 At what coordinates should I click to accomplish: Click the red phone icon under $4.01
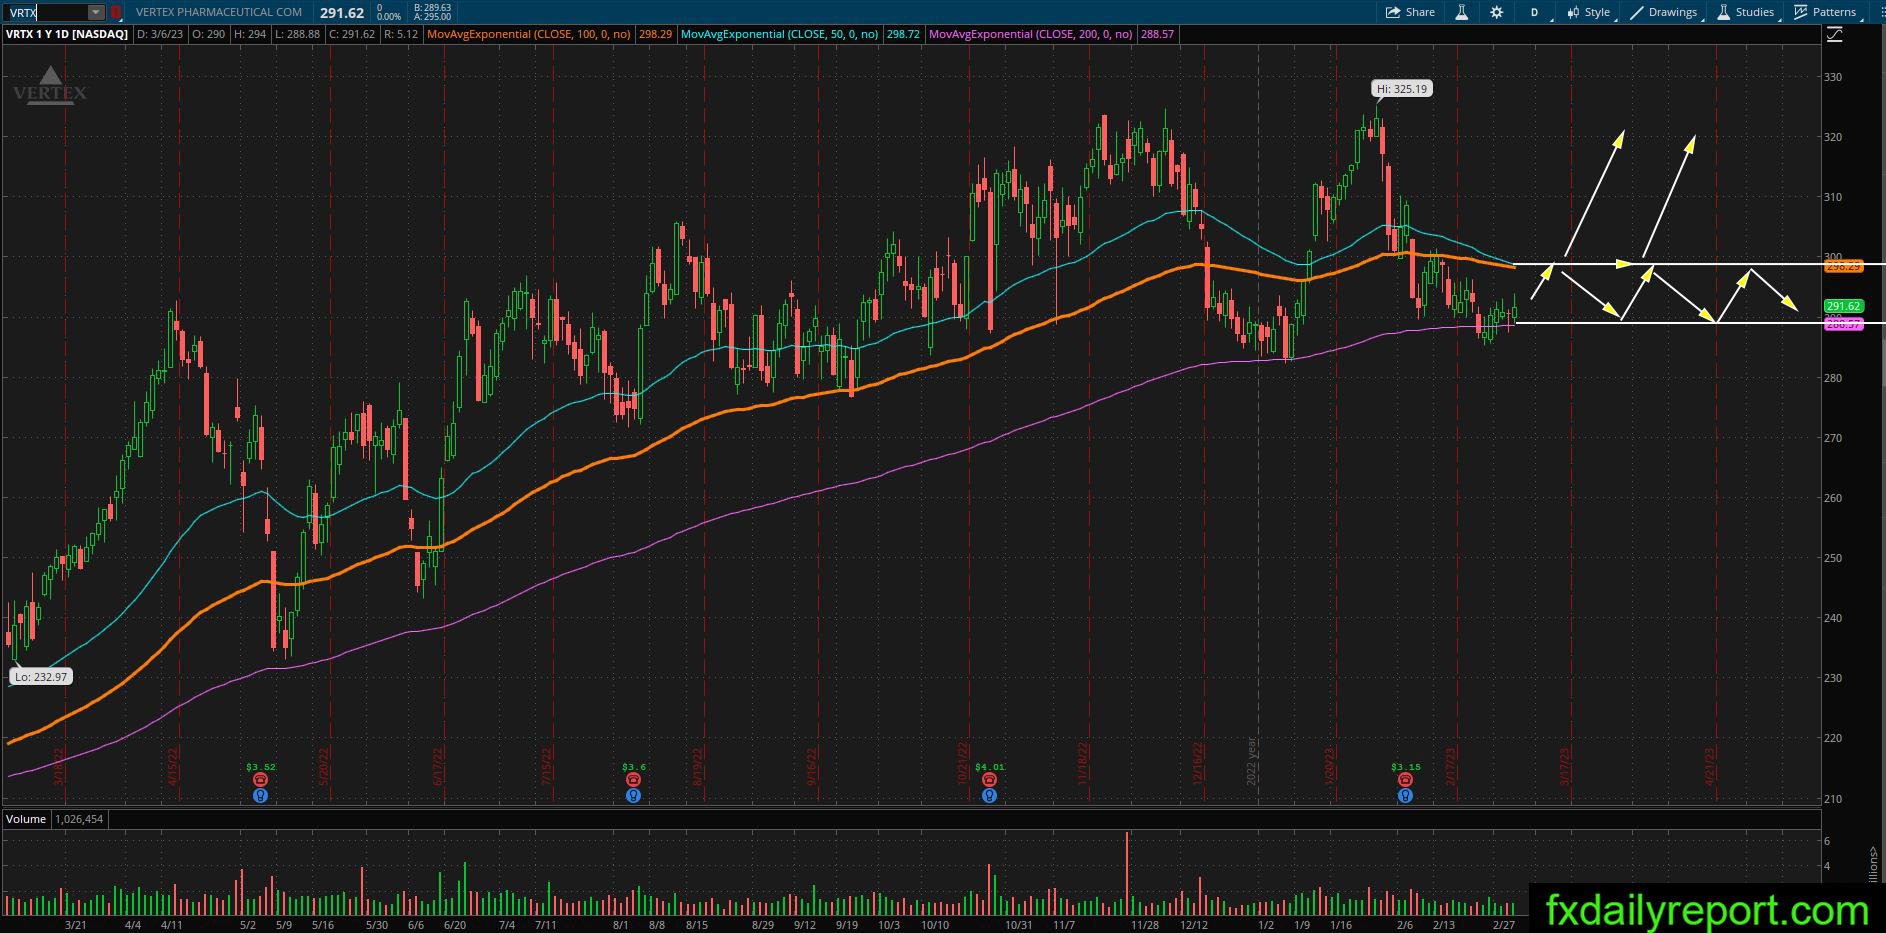click(x=989, y=780)
